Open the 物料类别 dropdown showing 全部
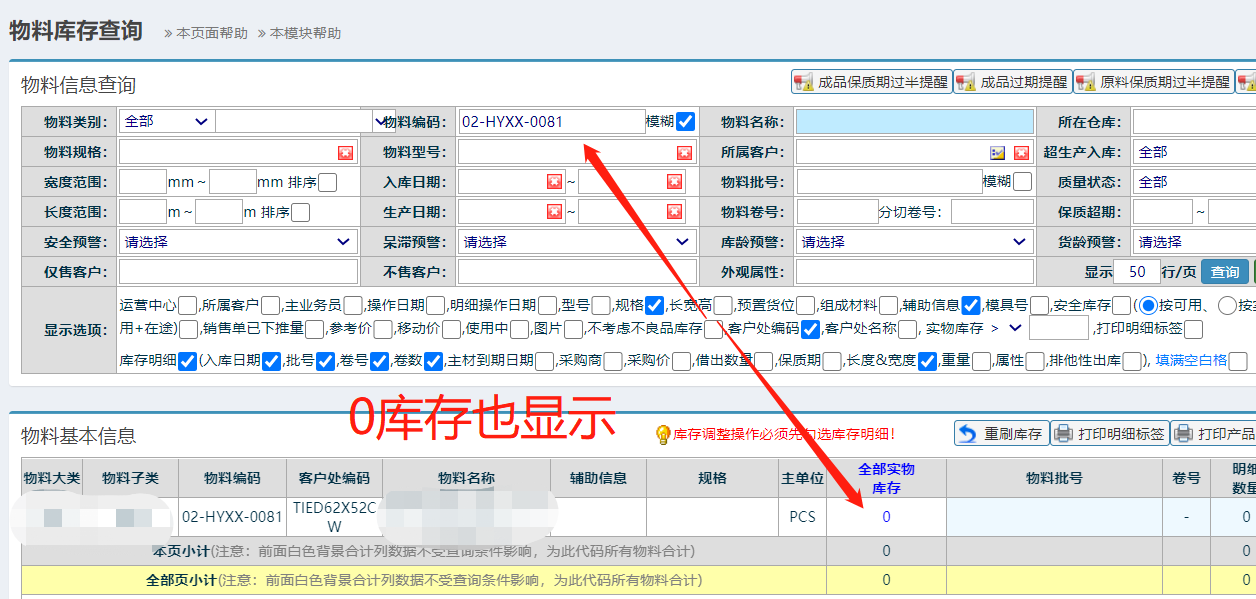1256x599 pixels. tap(166, 122)
